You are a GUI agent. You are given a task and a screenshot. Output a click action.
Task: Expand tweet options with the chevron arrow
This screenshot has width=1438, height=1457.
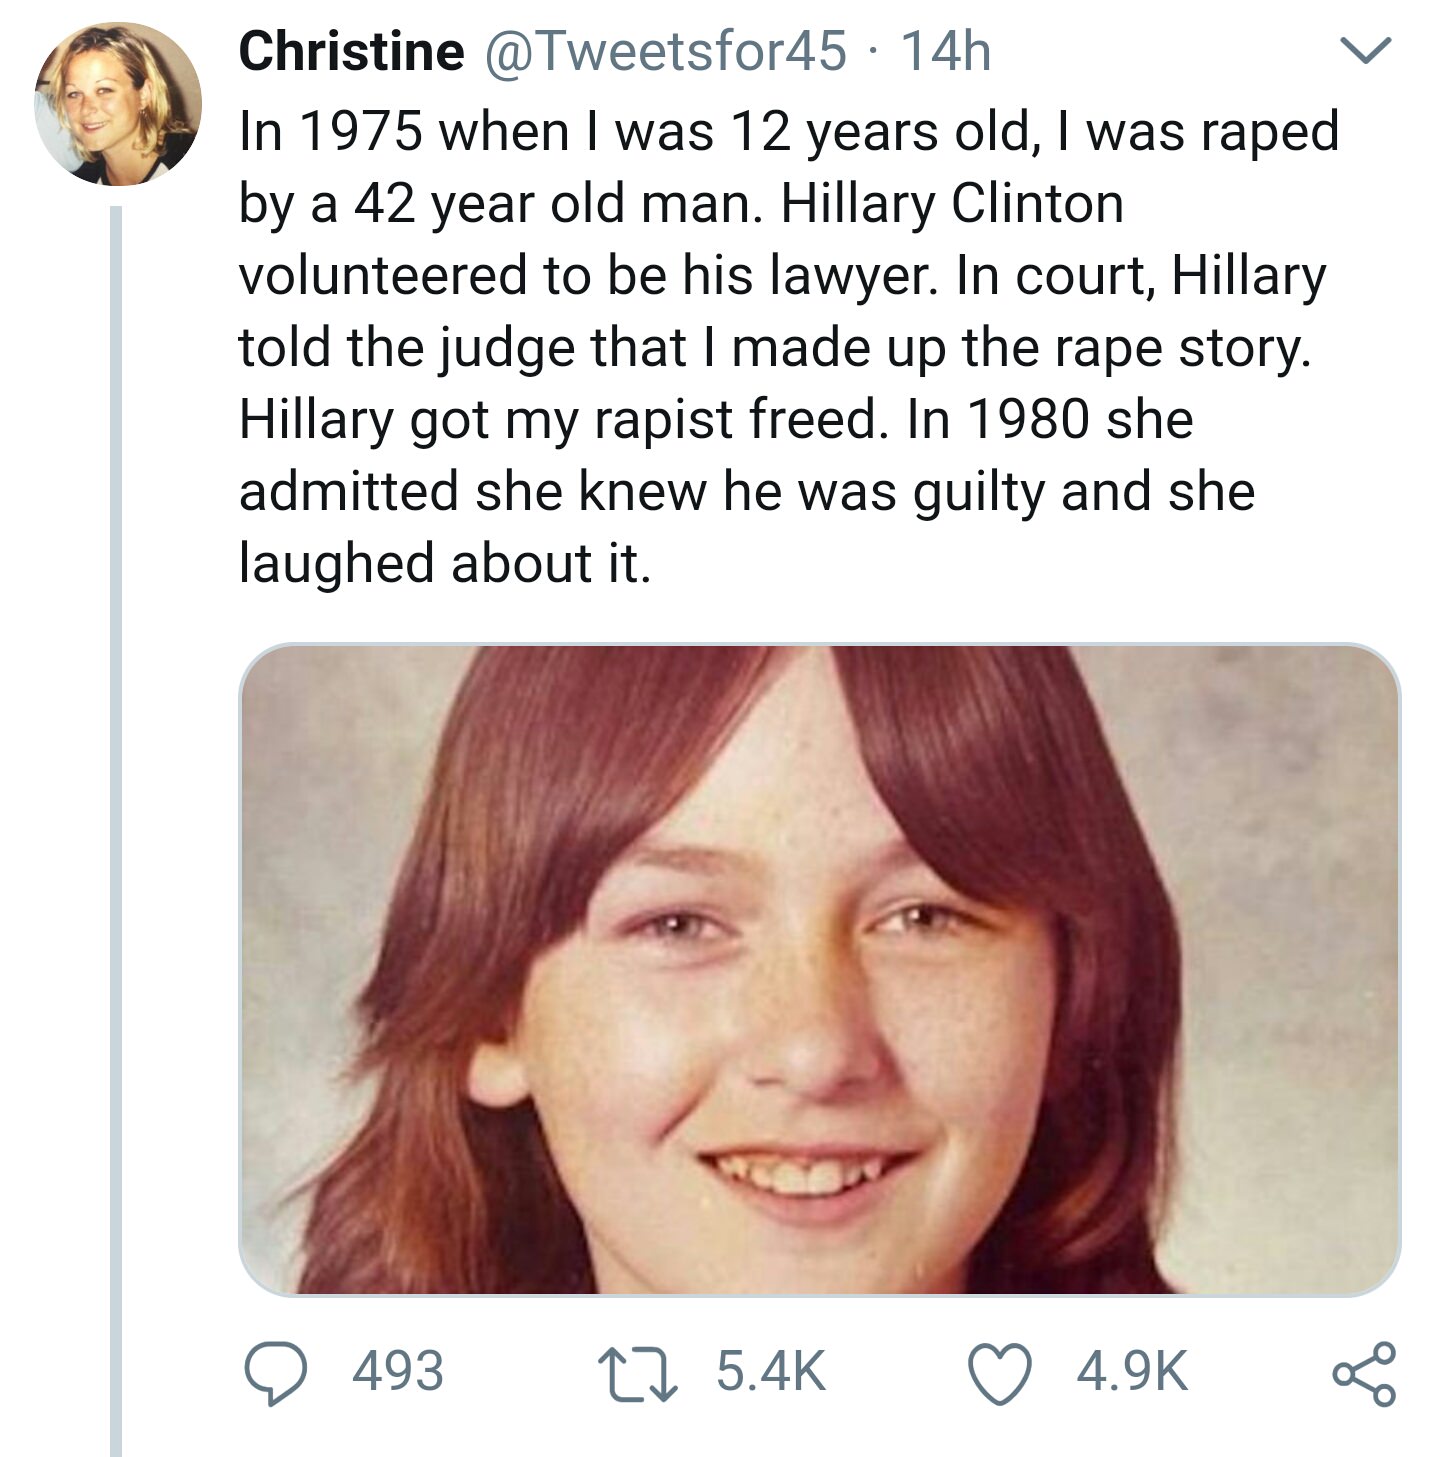click(x=1366, y=50)
